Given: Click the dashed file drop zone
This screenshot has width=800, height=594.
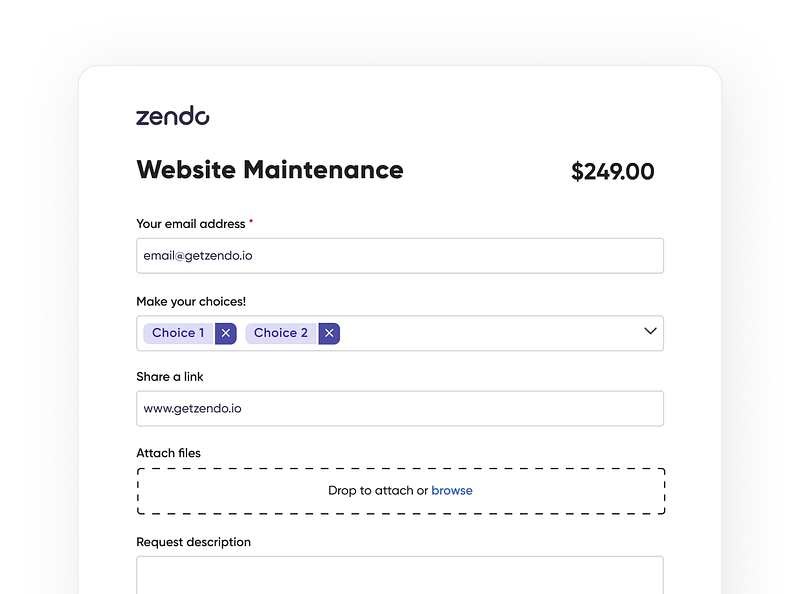Looking at the screenshot, I should 401,491.
